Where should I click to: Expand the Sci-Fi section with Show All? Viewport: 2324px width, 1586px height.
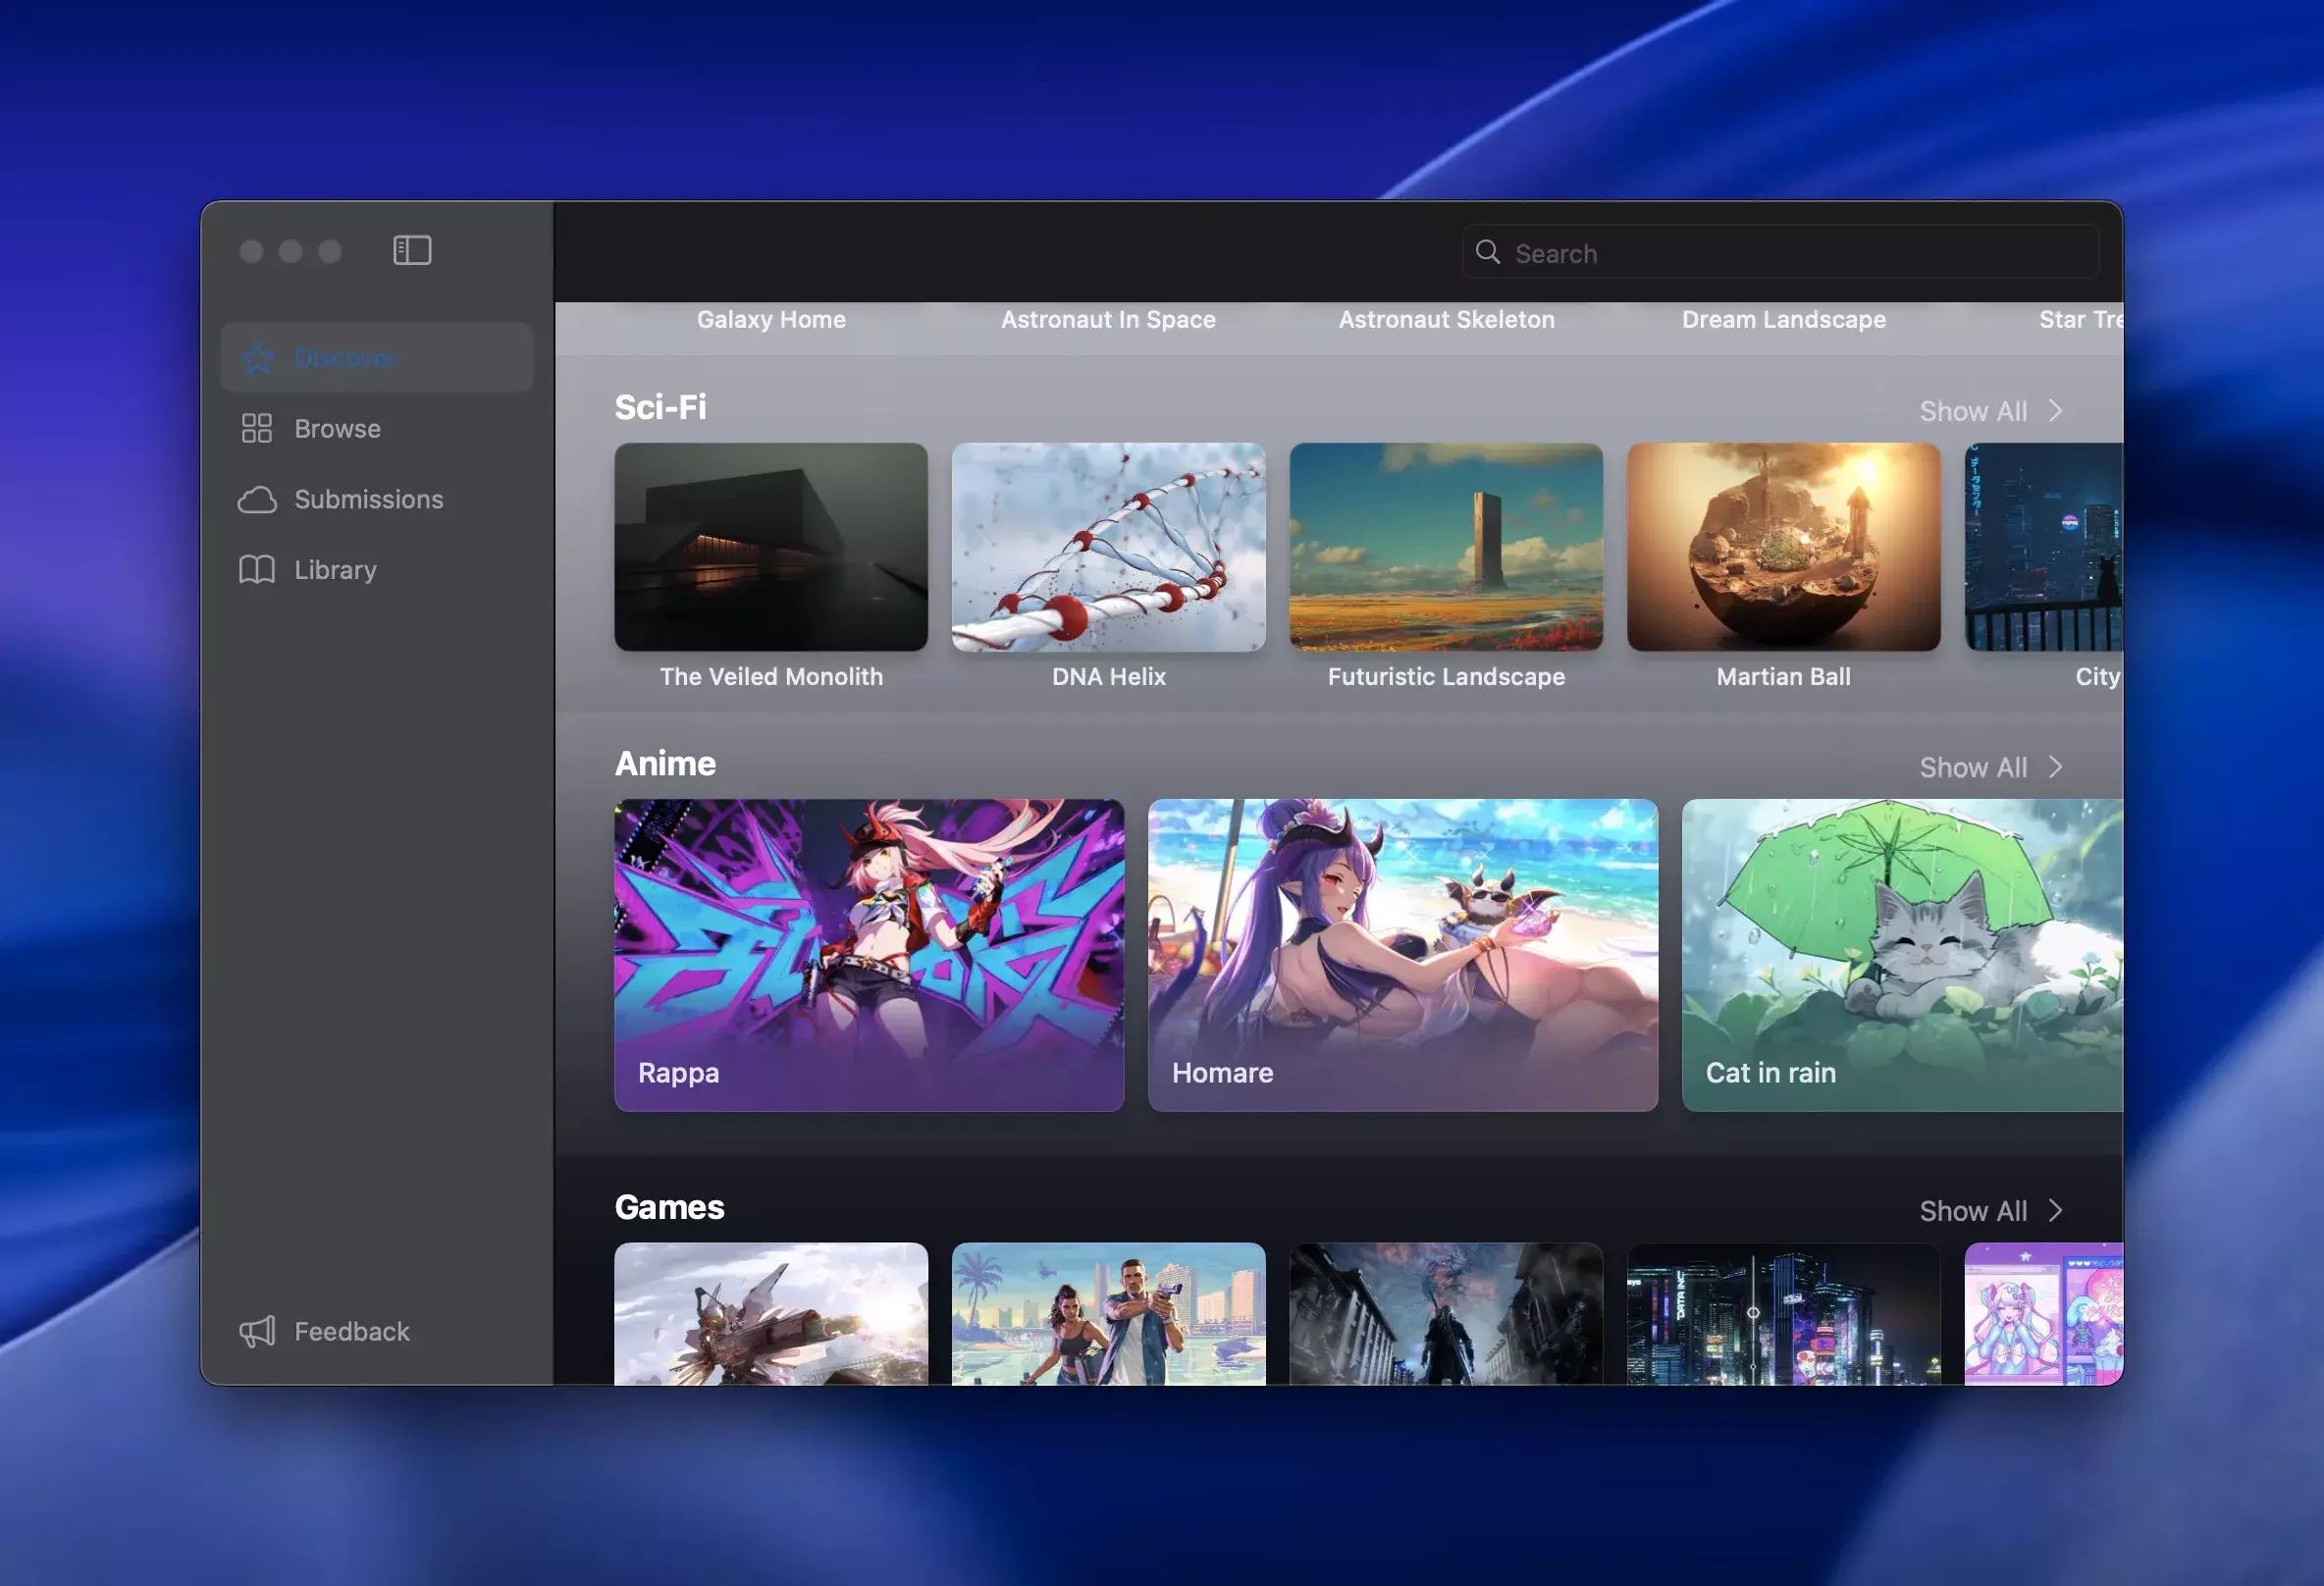1990,411
